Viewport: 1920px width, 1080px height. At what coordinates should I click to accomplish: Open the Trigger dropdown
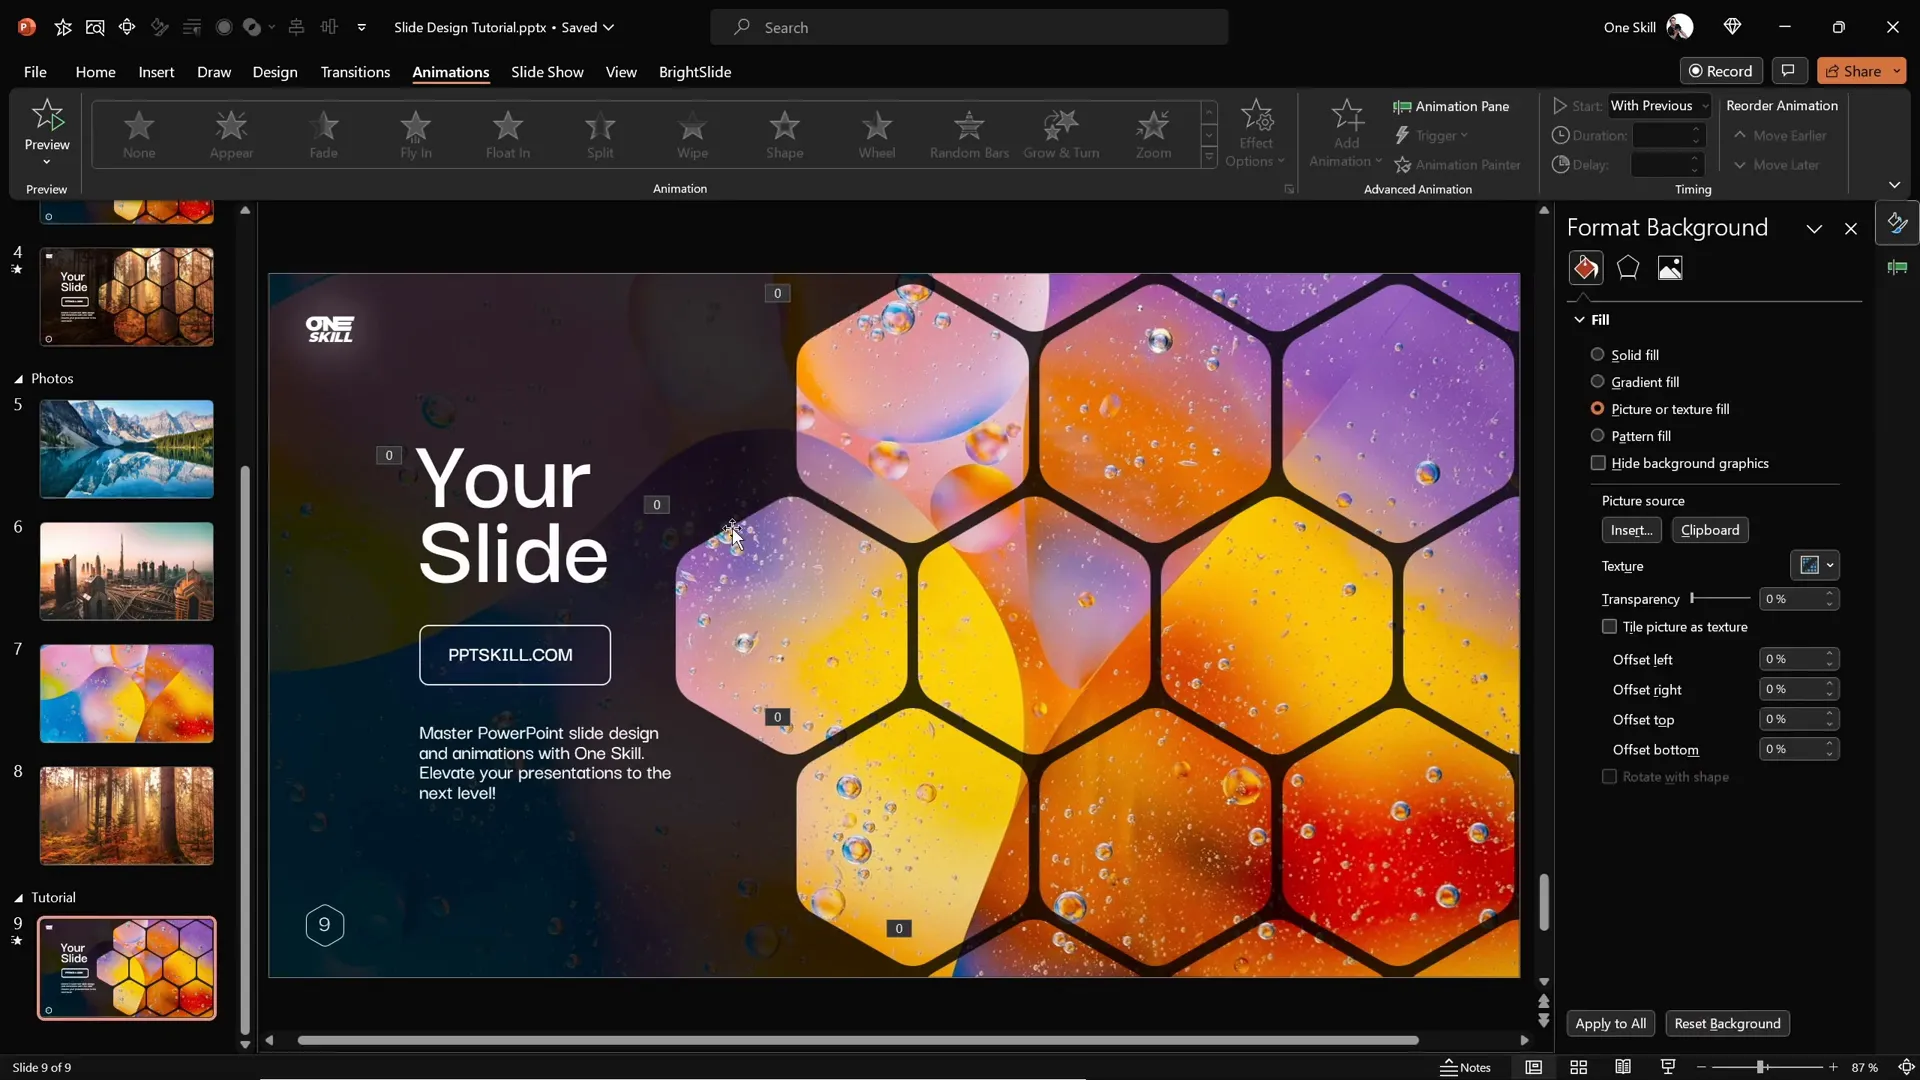[1431, 136]
